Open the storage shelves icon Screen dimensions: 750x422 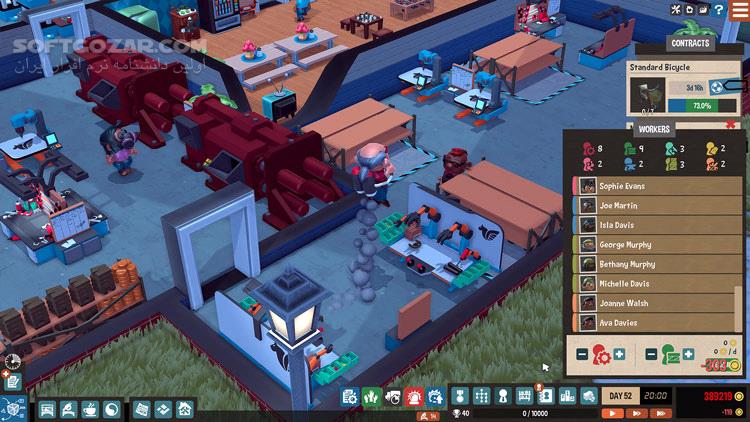tap(524, 396)
